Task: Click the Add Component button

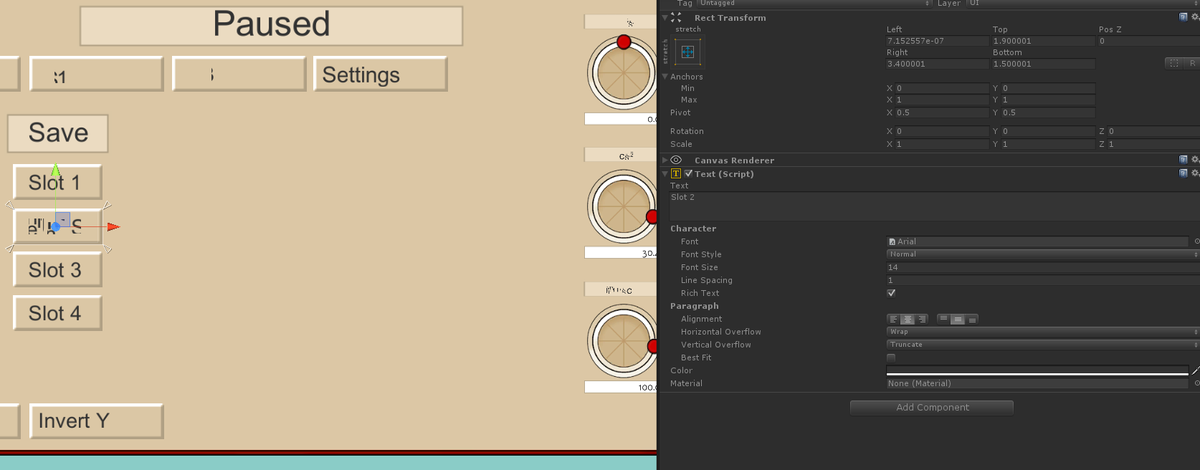Action: (x=932, y=407)
